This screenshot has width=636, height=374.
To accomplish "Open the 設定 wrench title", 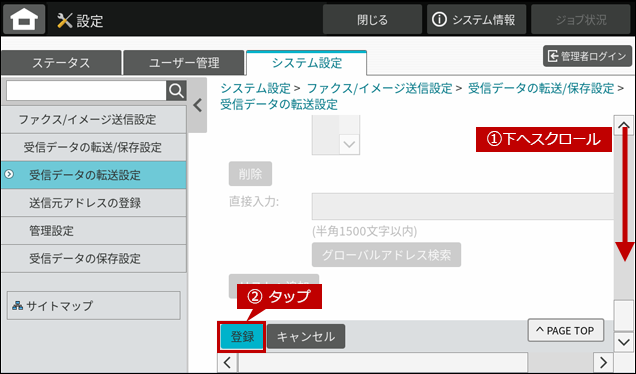I will point(80,20).
